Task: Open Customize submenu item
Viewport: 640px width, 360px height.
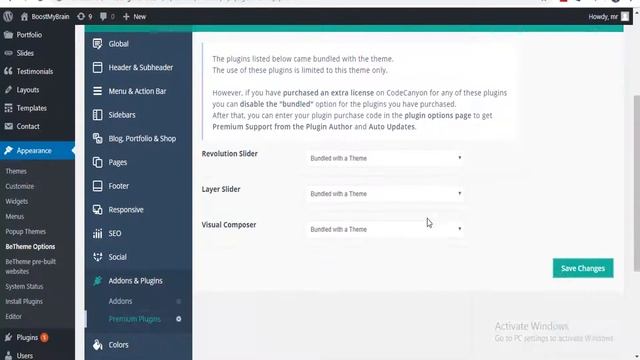Action: point(20,186)
